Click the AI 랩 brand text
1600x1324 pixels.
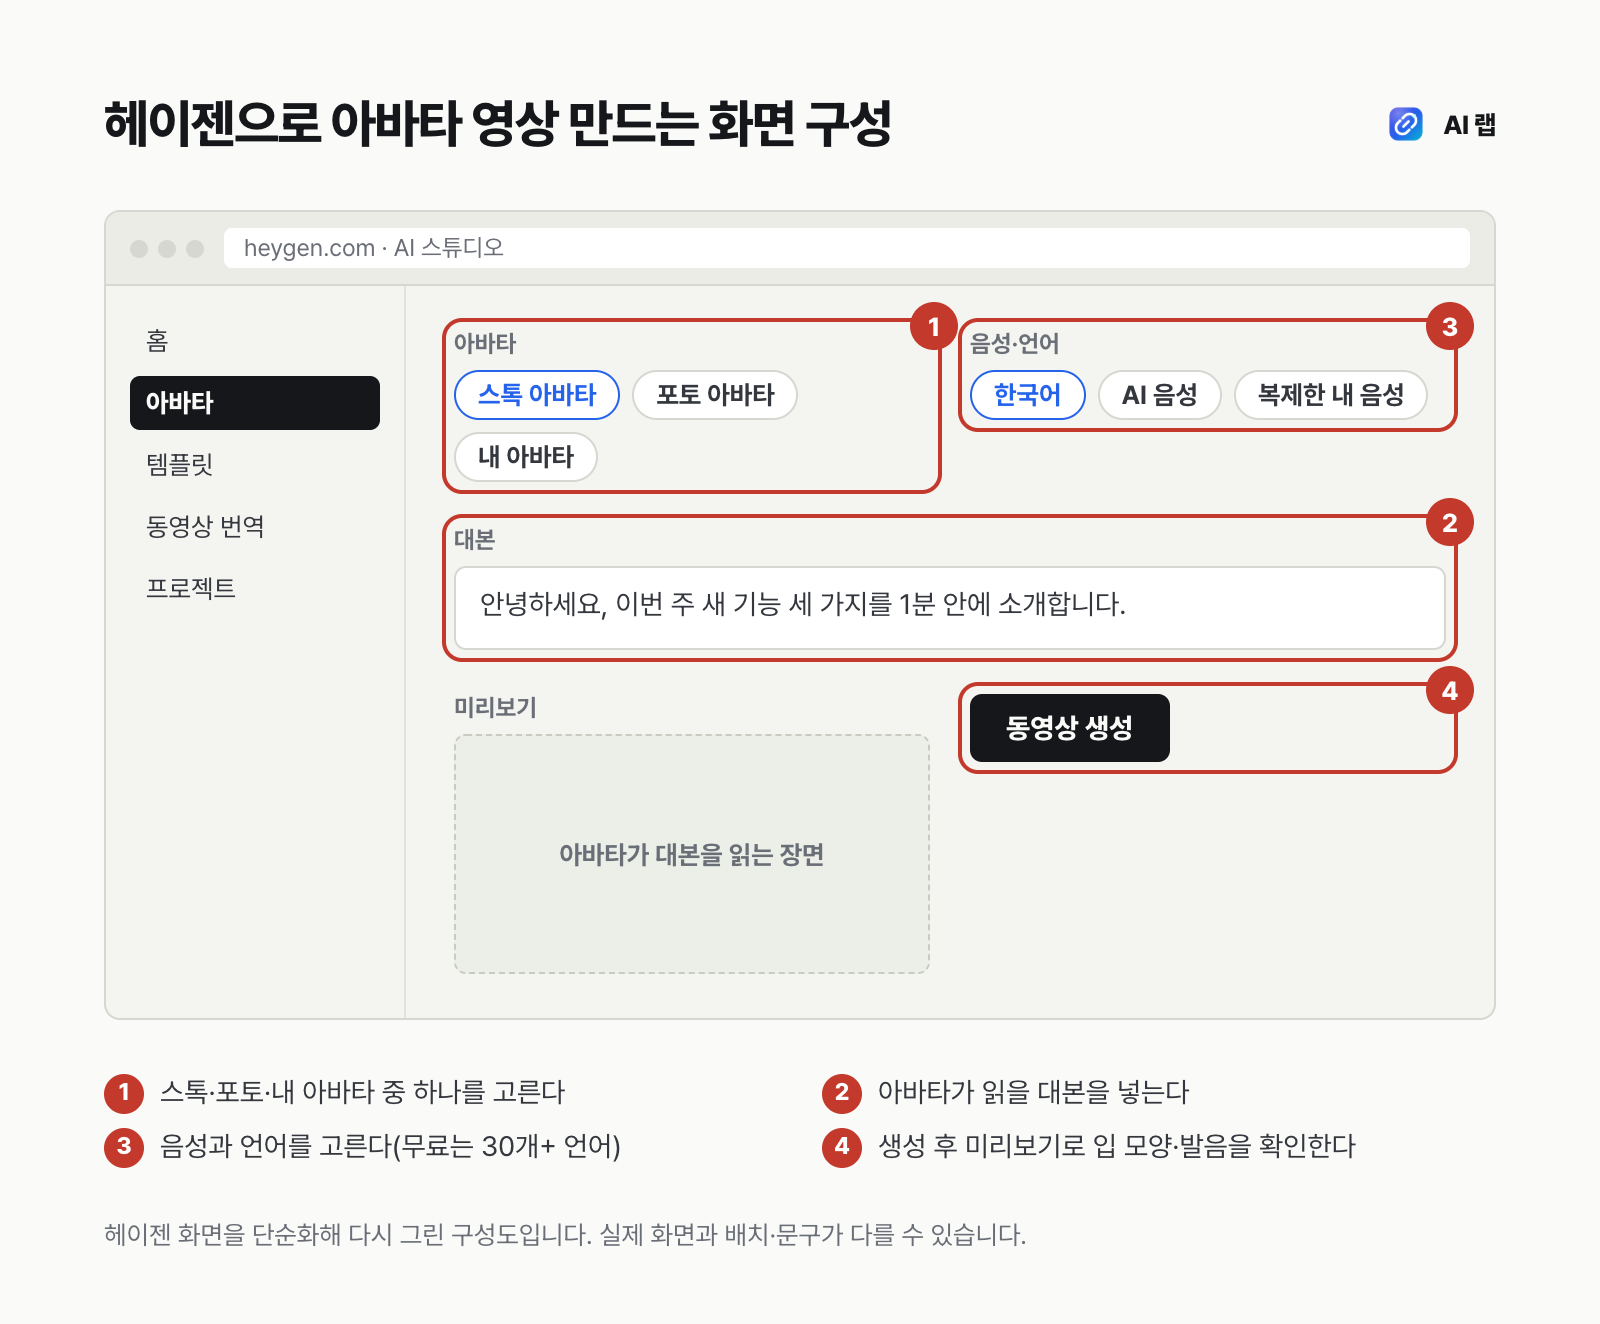(x=1470, y=125)
